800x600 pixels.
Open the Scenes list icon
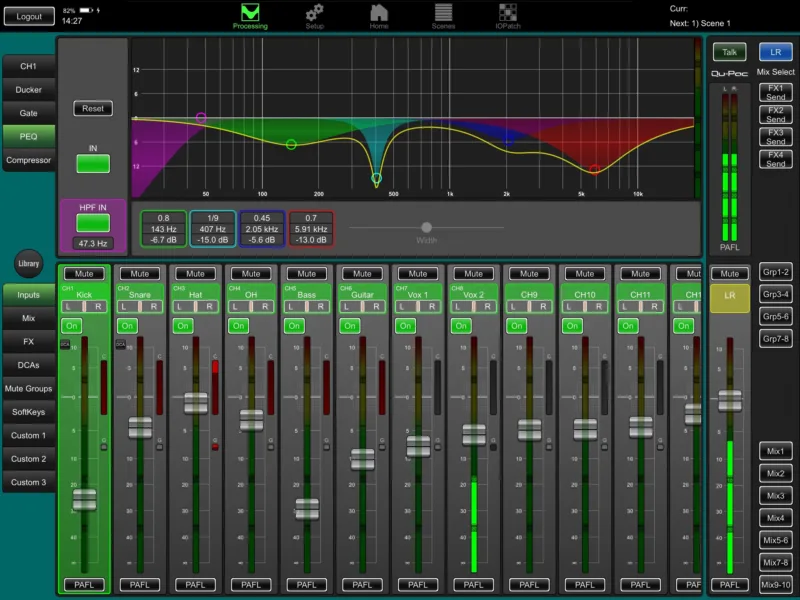coord(443,16)
